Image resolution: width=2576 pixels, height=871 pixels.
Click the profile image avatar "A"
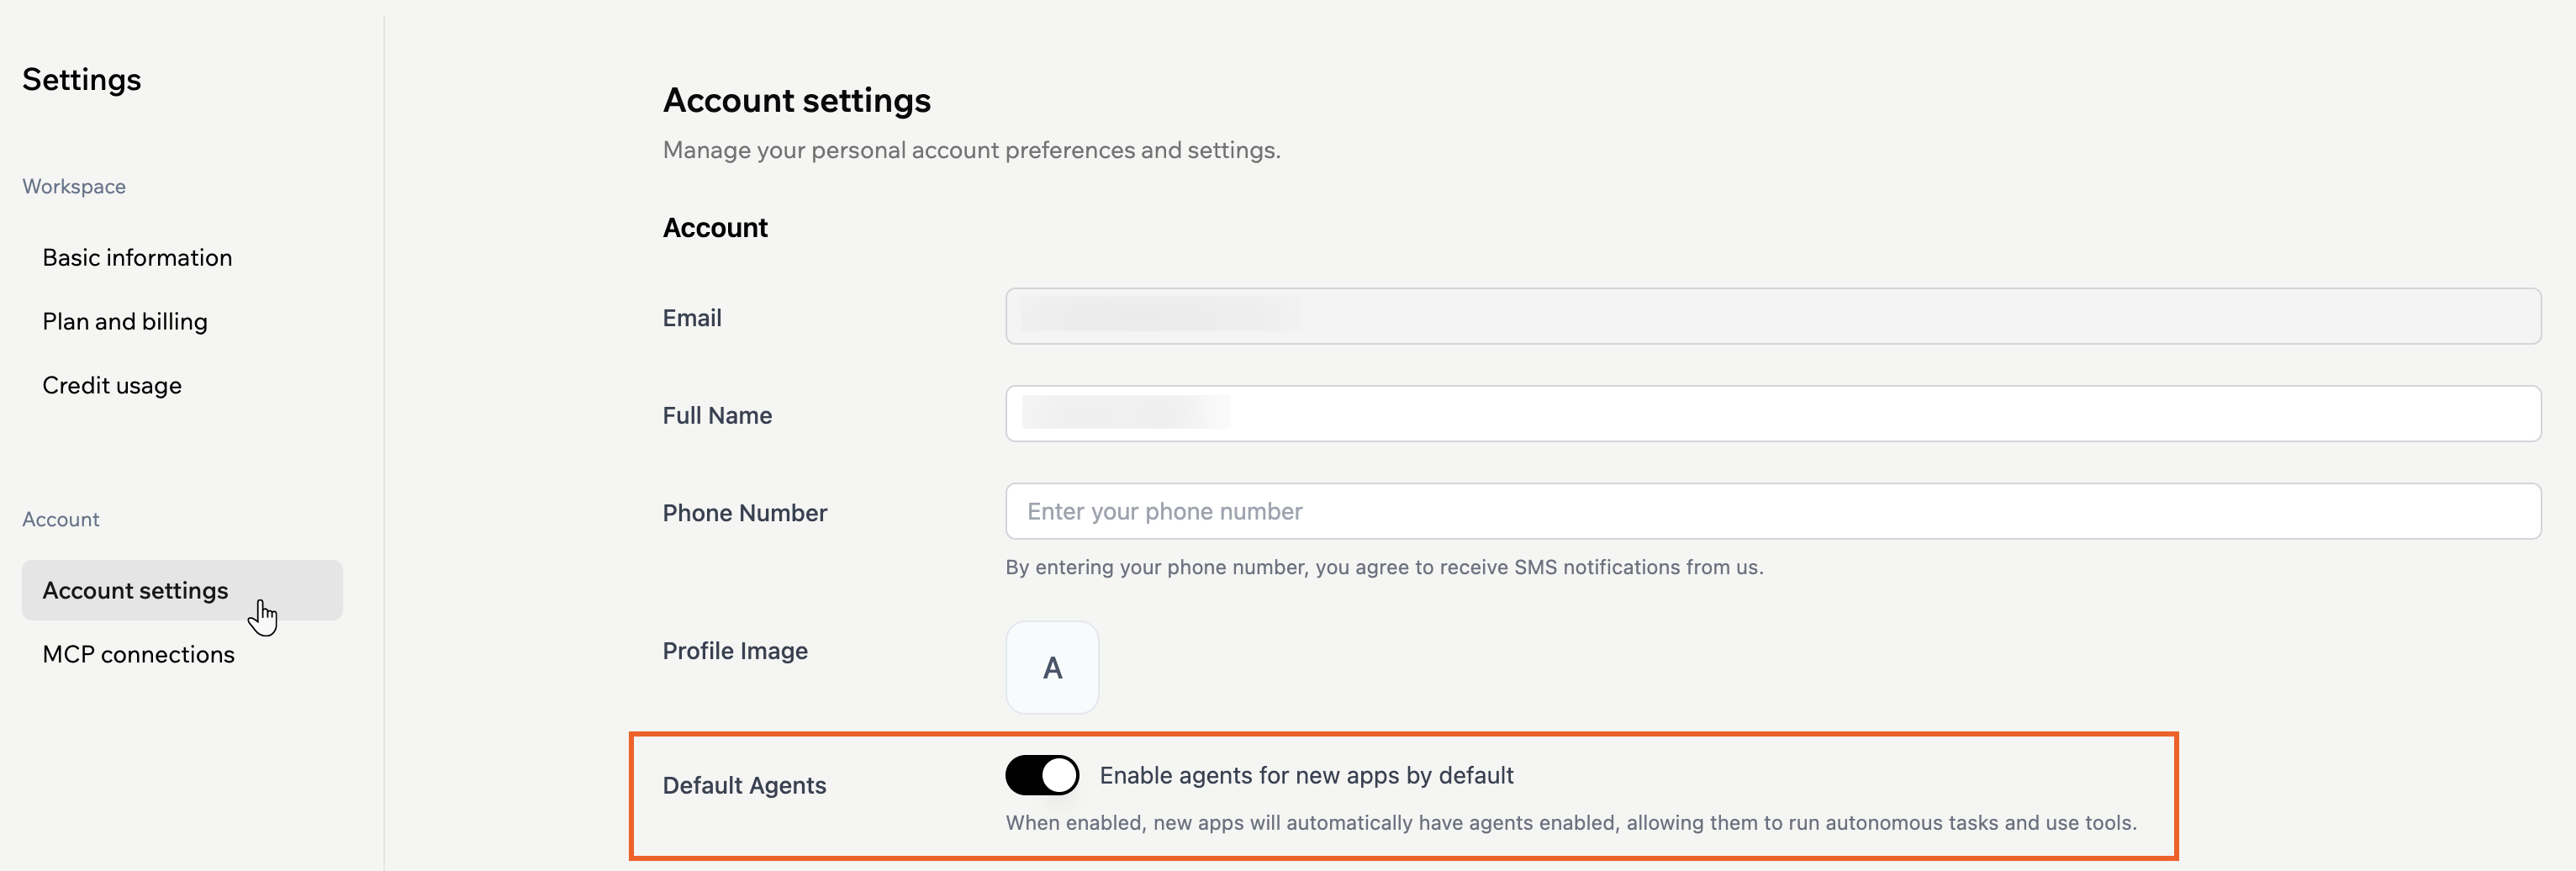1051,667
